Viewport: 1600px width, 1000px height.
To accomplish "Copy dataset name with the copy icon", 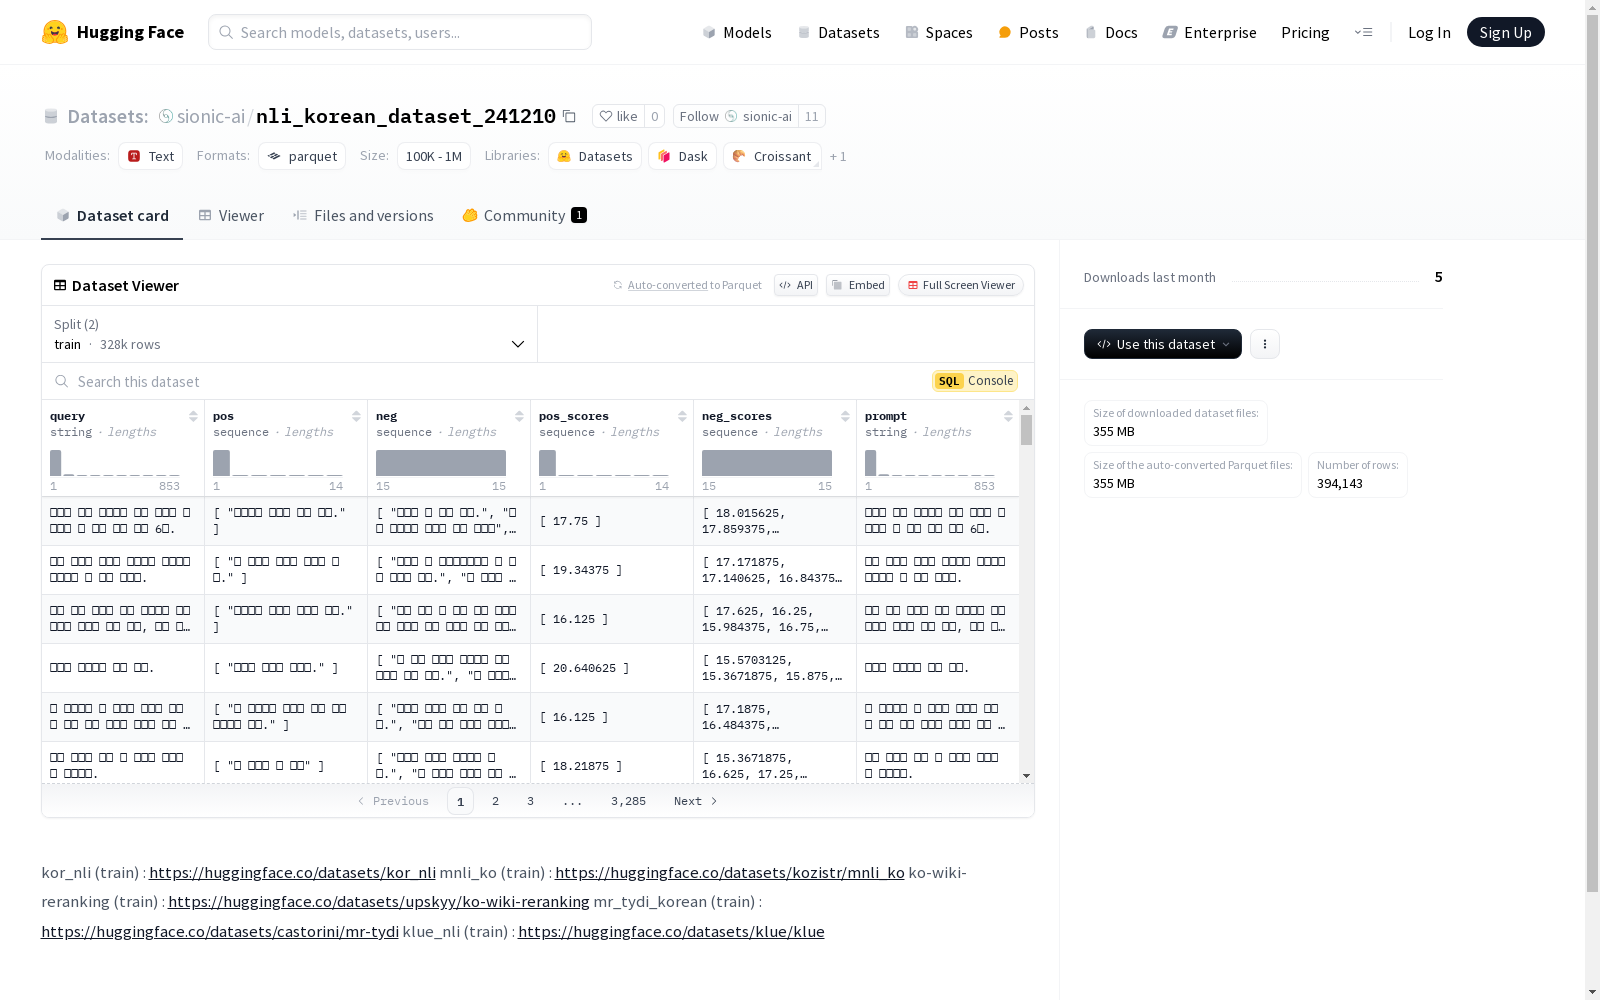I will click(x=569, y=116).
